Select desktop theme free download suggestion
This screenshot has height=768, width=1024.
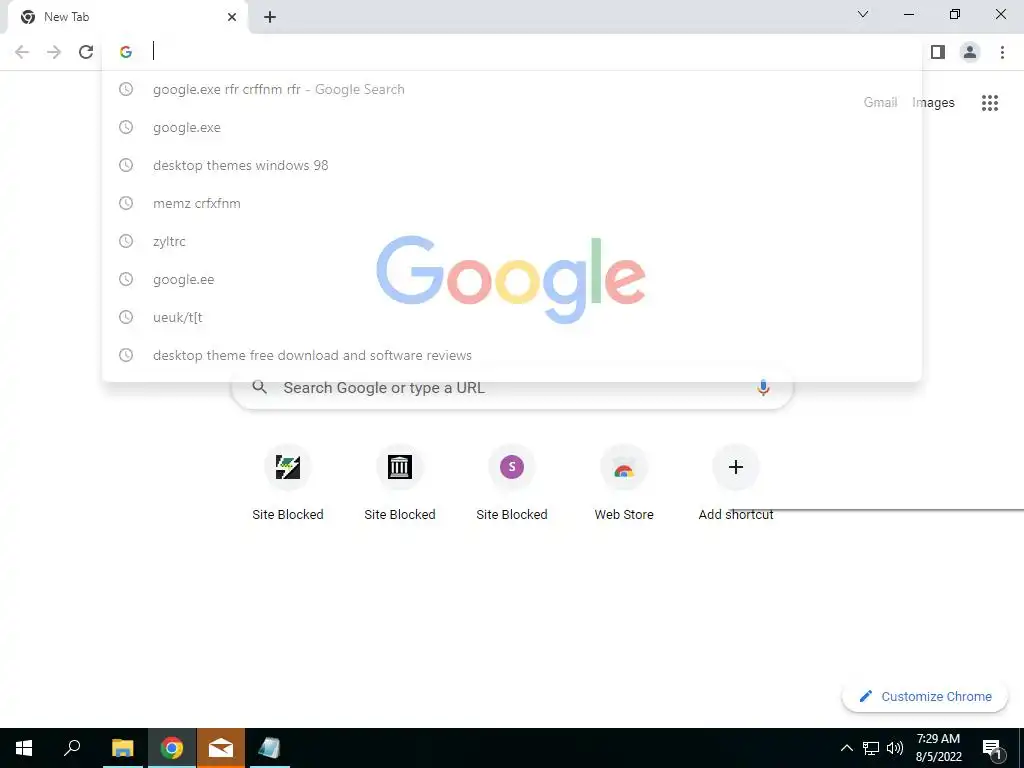click(512, 355)
